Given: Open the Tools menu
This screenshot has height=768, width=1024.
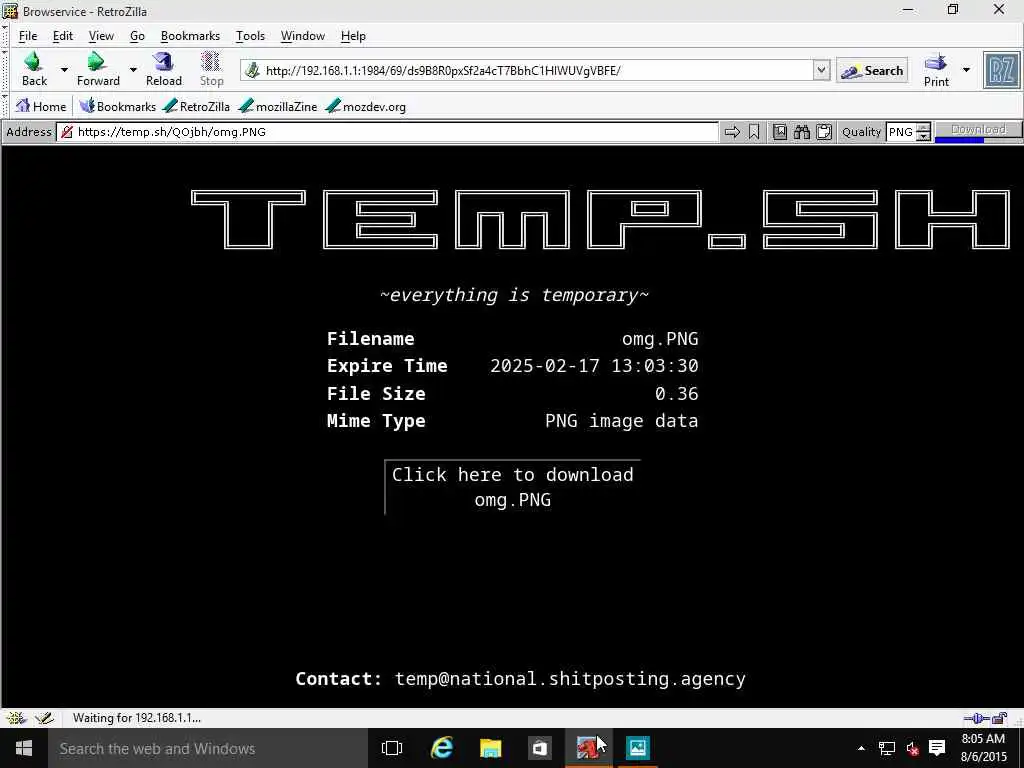Looking at the screenshot, I should 250,36.
